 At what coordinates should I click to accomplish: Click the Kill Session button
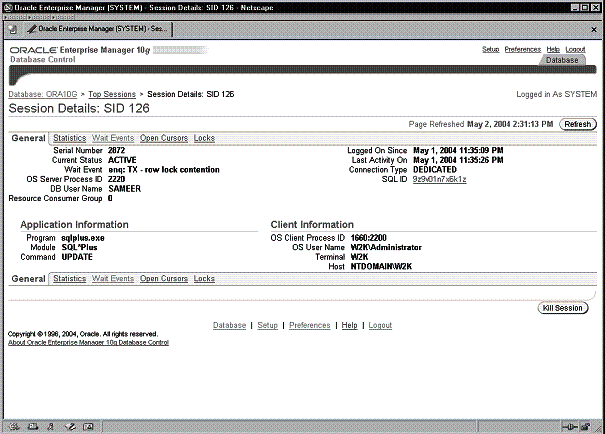click(x=563, y=308)
